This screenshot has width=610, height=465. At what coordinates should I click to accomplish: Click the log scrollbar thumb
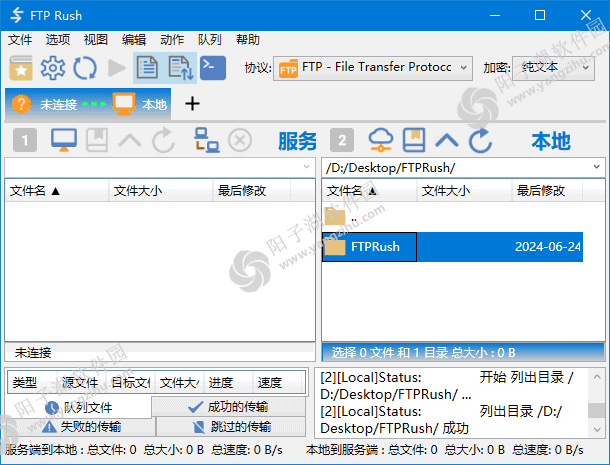tap(596, 410)
